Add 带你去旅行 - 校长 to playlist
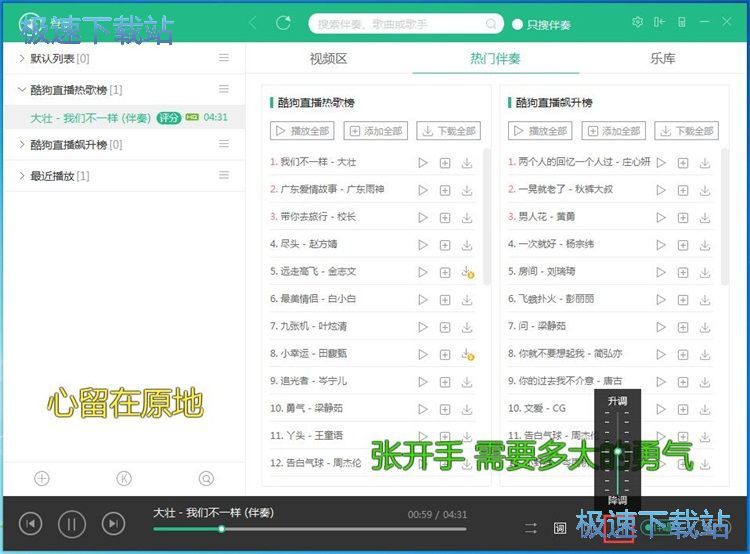The width and height of the screenshot is (750, 554). [x=445, y=216]
